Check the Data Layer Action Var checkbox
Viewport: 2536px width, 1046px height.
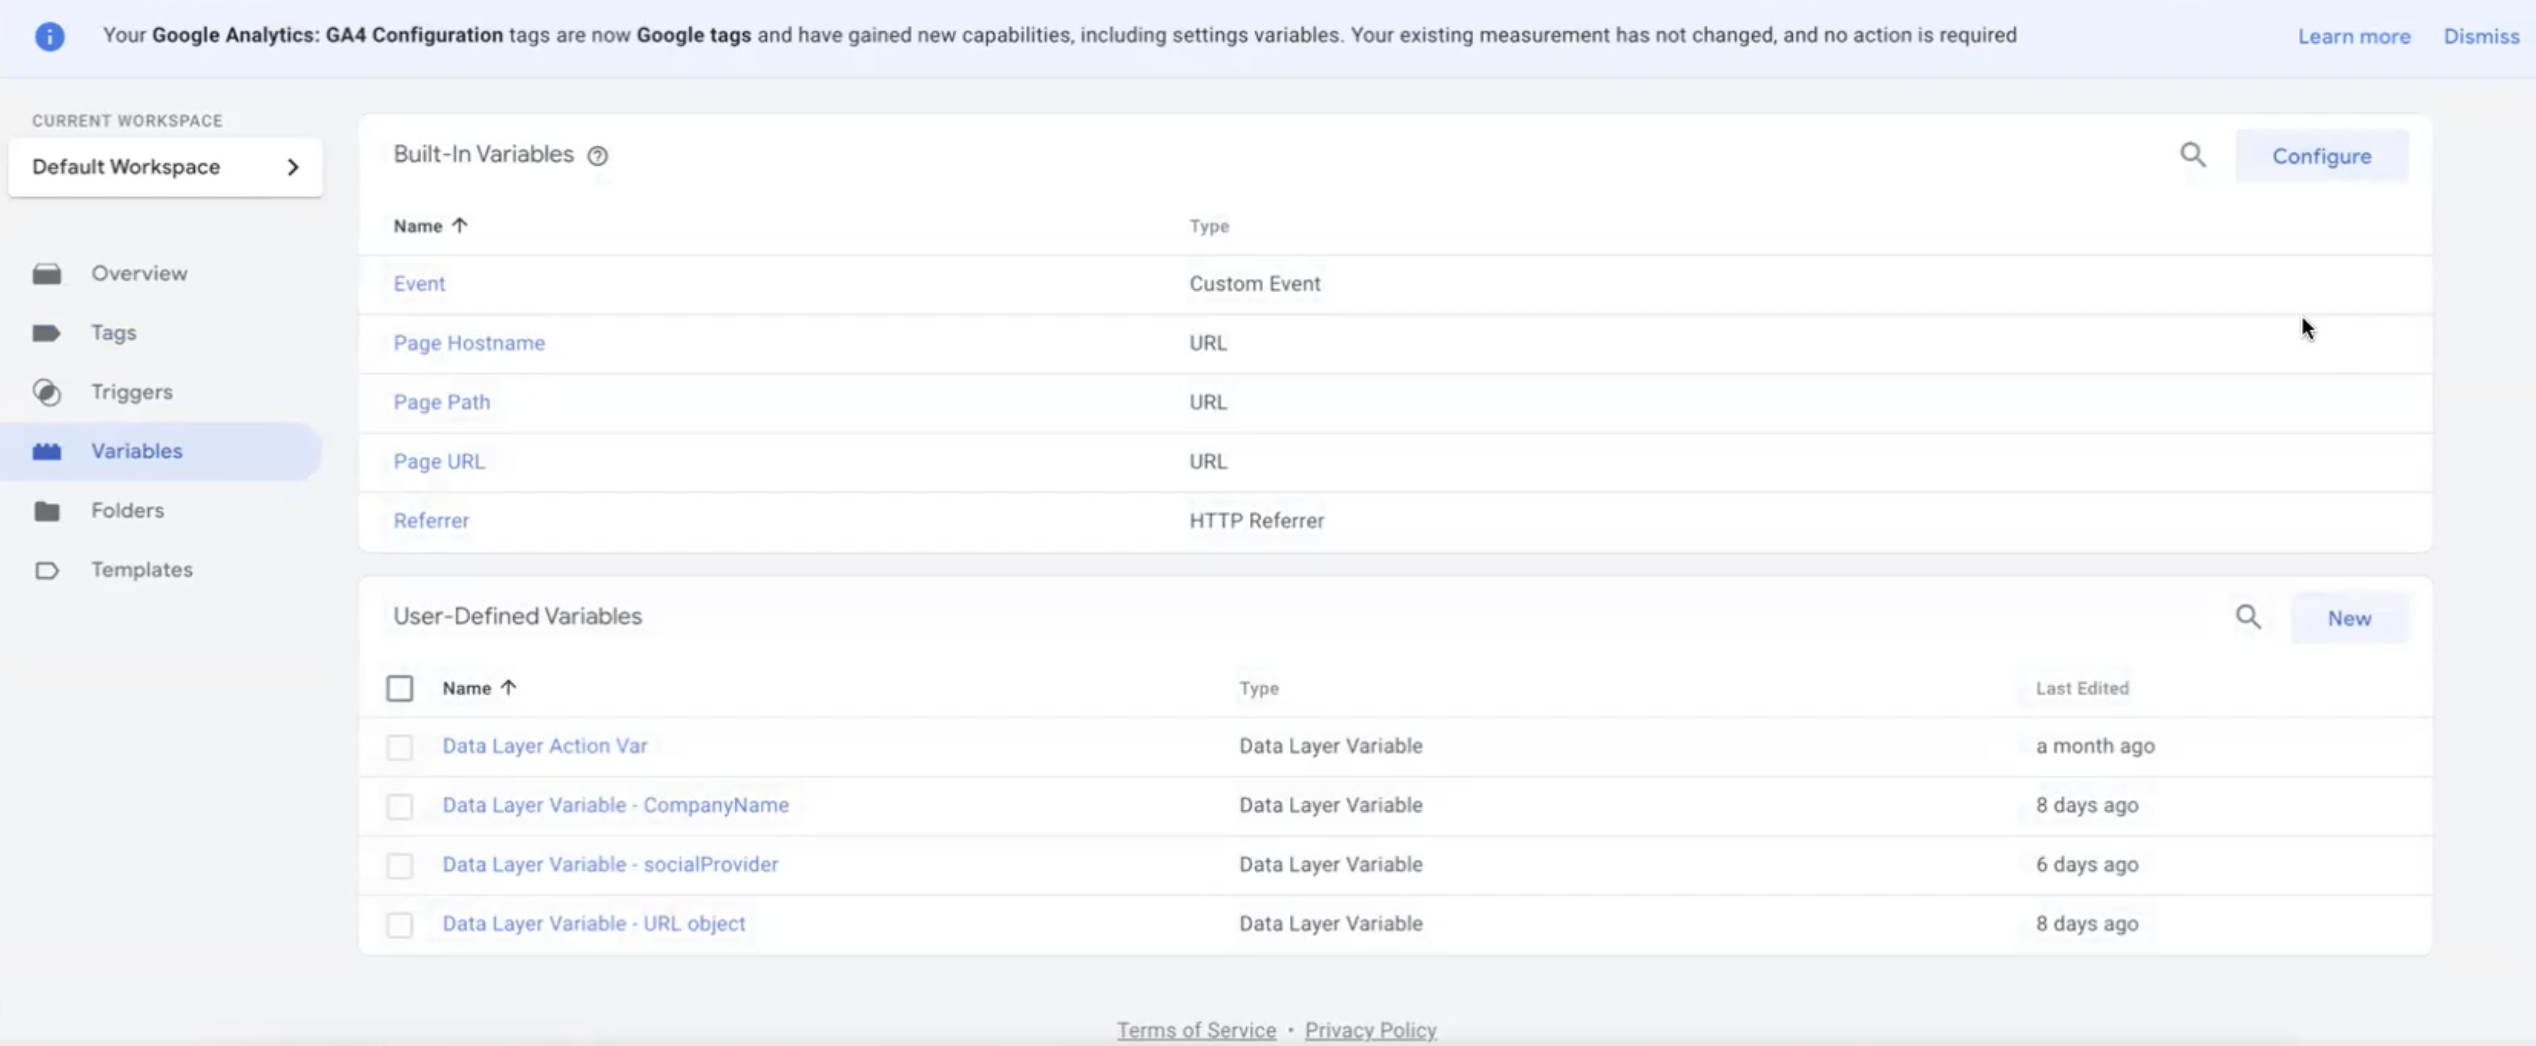click(x=399, y=747)
